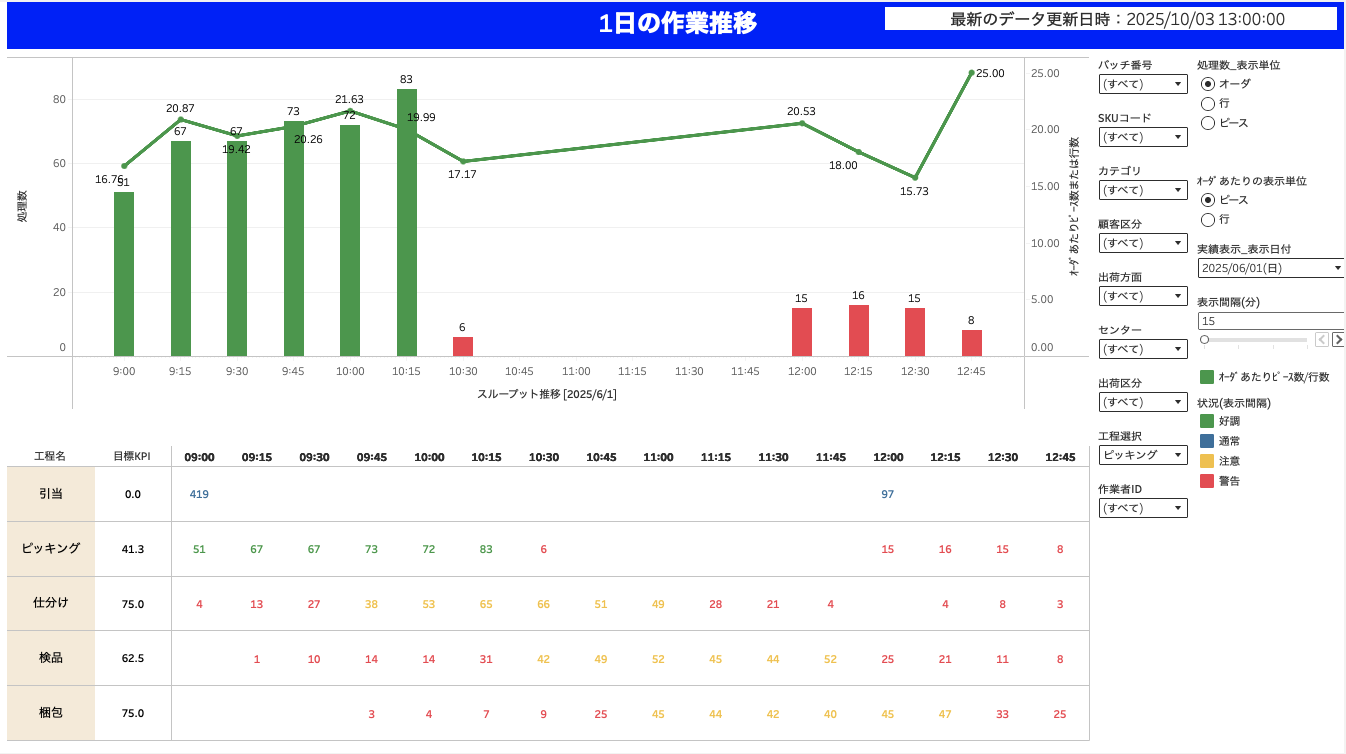The width and height of the screenshot is (1346, 754).
Task: Click the 1日の作業推移 dashboard title
Action: coord(678,24)
